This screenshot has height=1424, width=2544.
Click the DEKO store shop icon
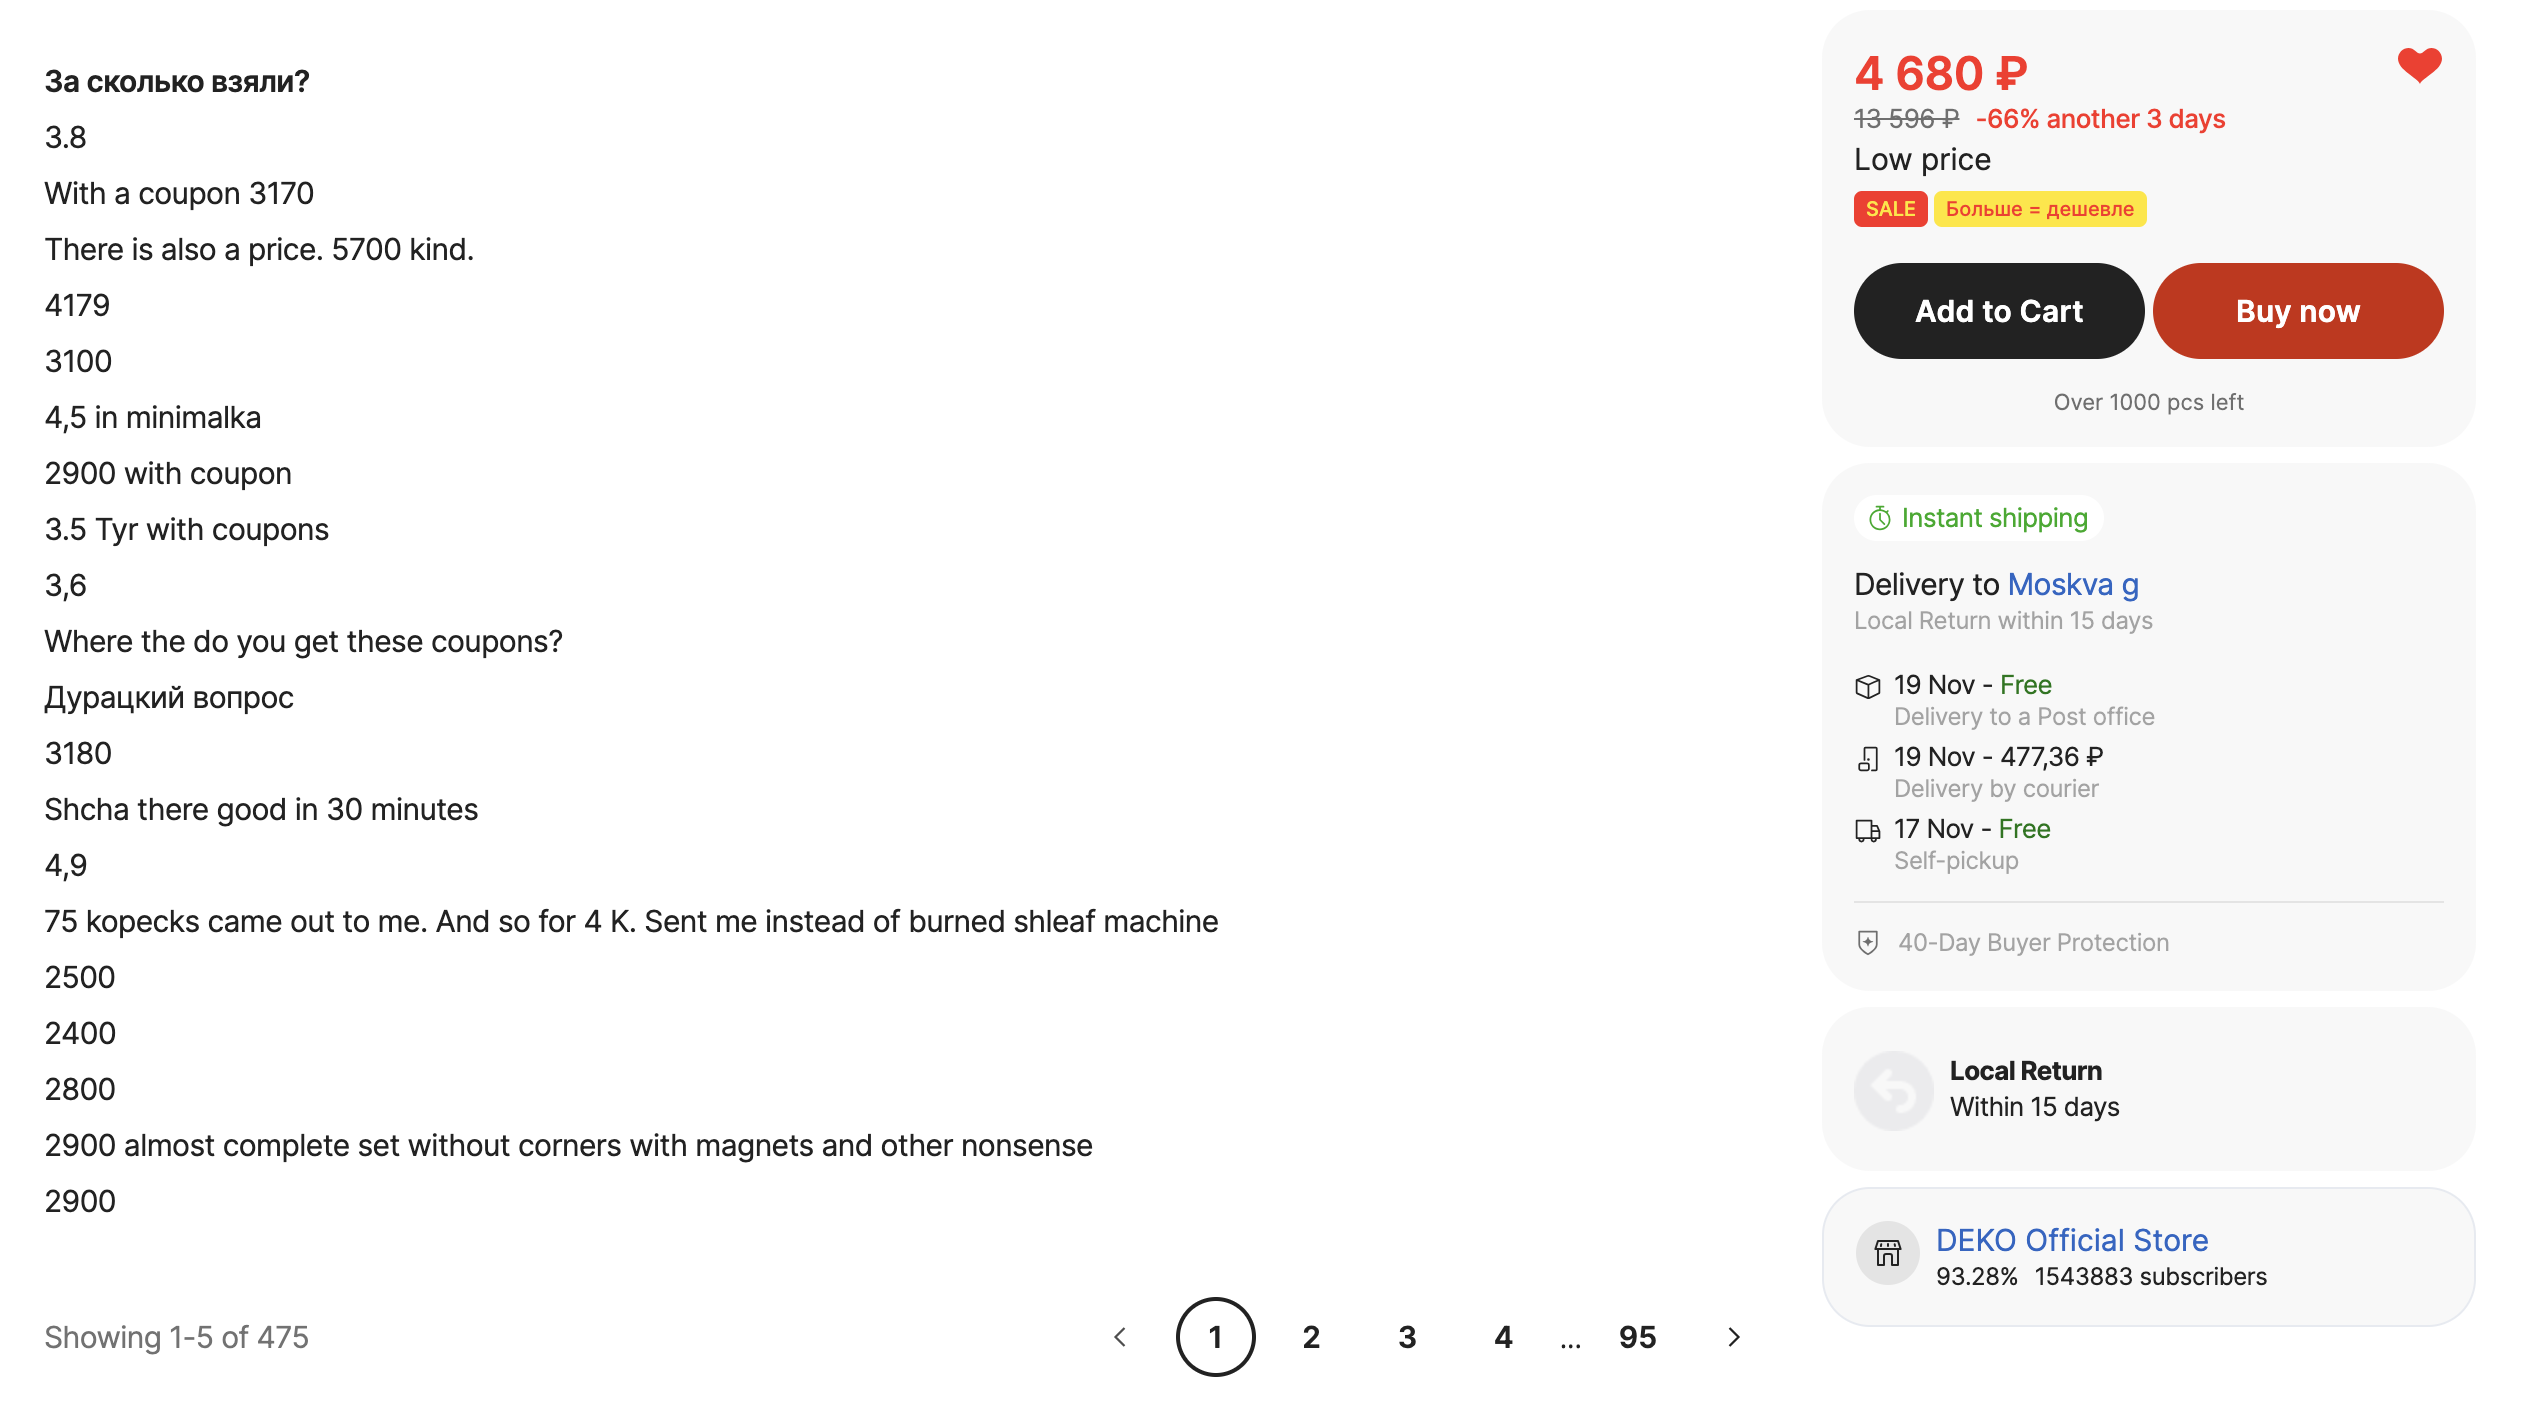point(1887,1253)
